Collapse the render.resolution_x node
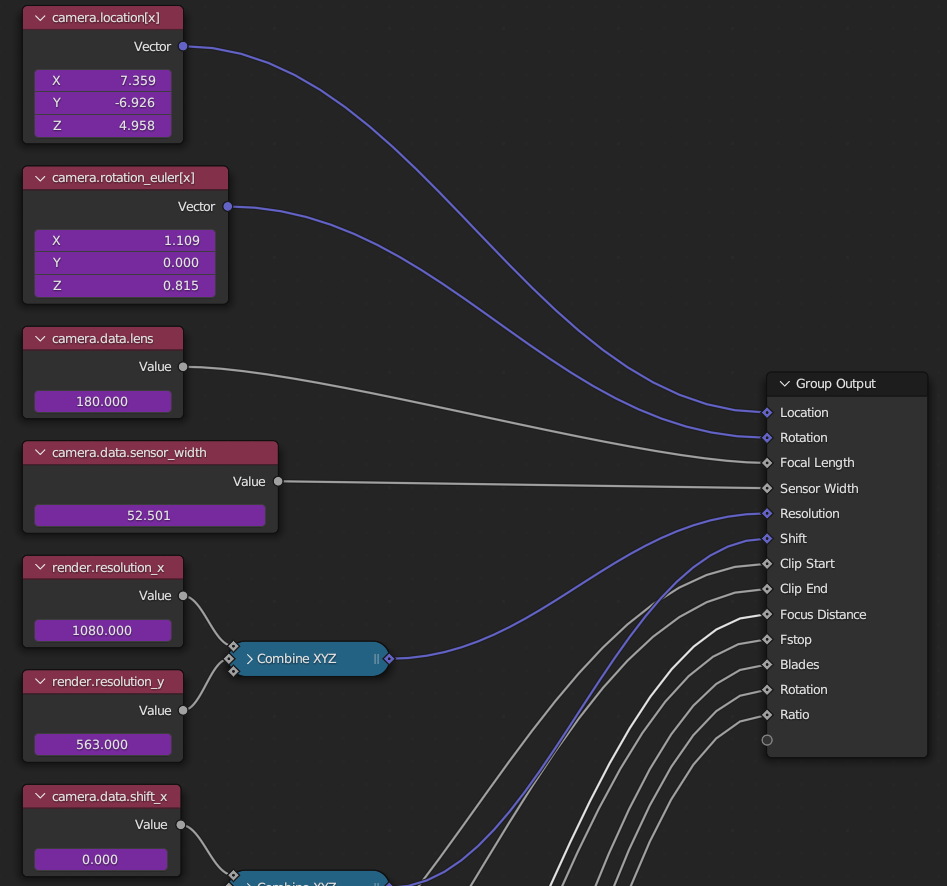 coord(40,568)
